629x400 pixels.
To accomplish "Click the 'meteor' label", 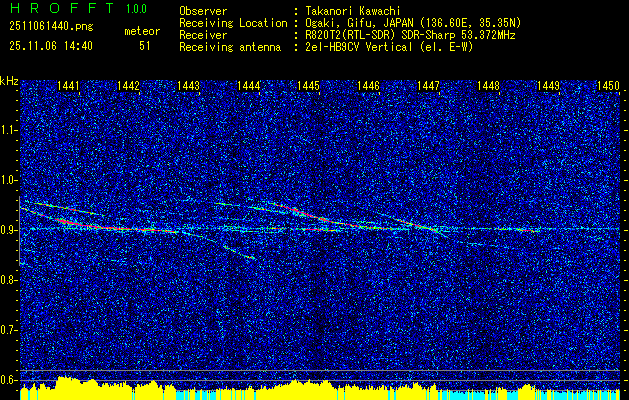I will point(142,31).
